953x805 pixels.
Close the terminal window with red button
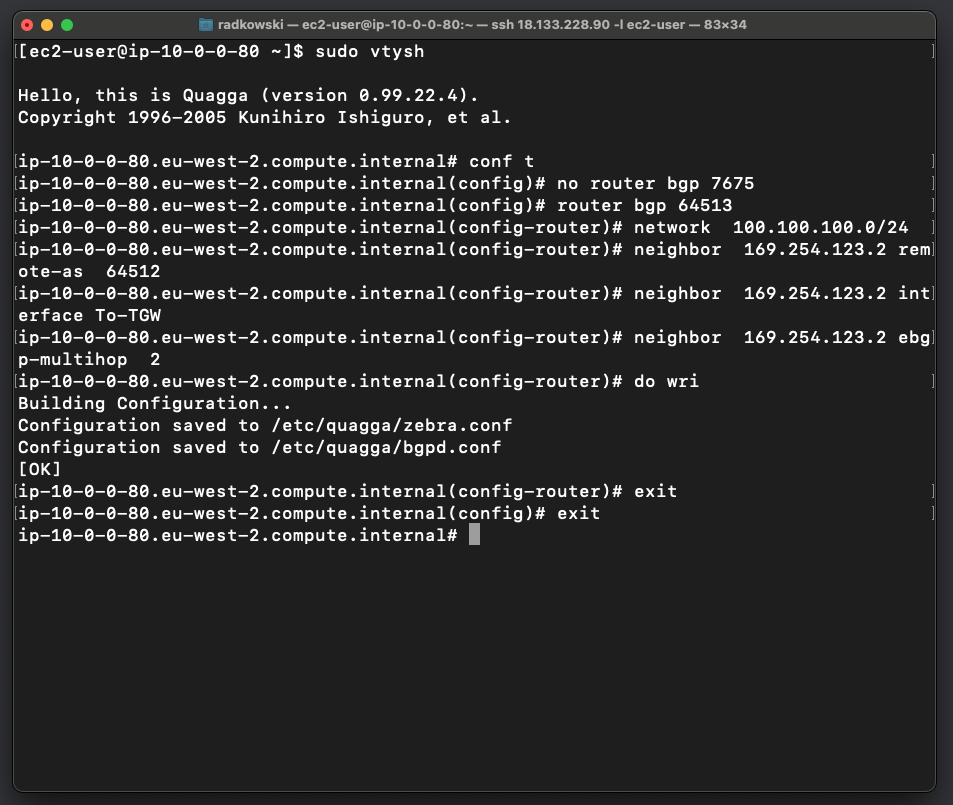[x=27, y=25]
